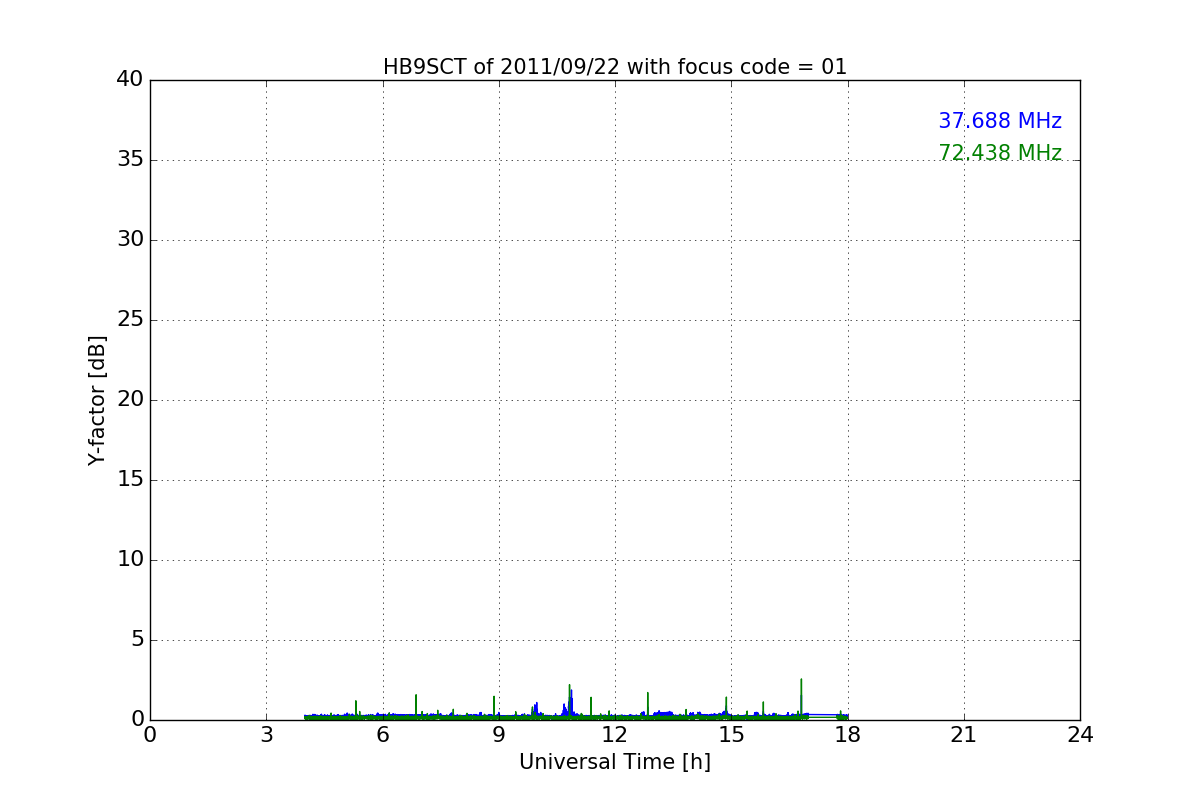
Task: Click y-axis tick label 15
Action: point(130,480)
